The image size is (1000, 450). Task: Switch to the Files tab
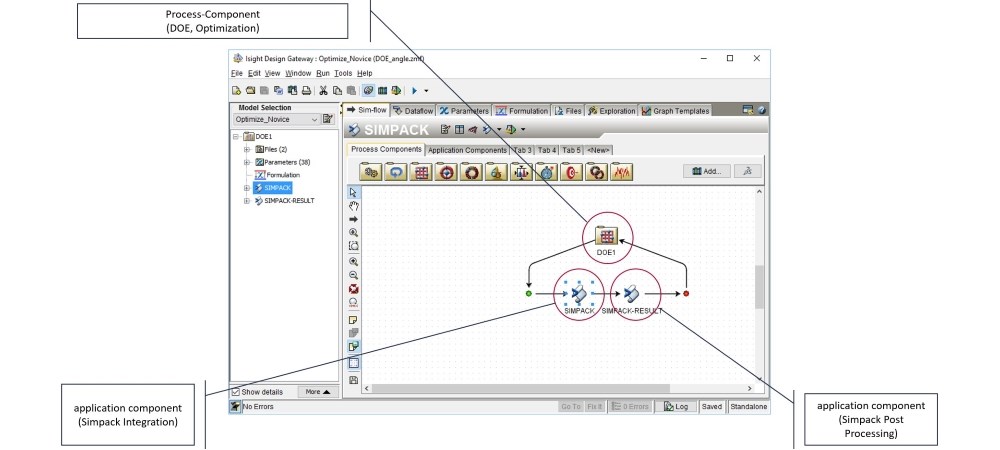(x=568, y=110)
